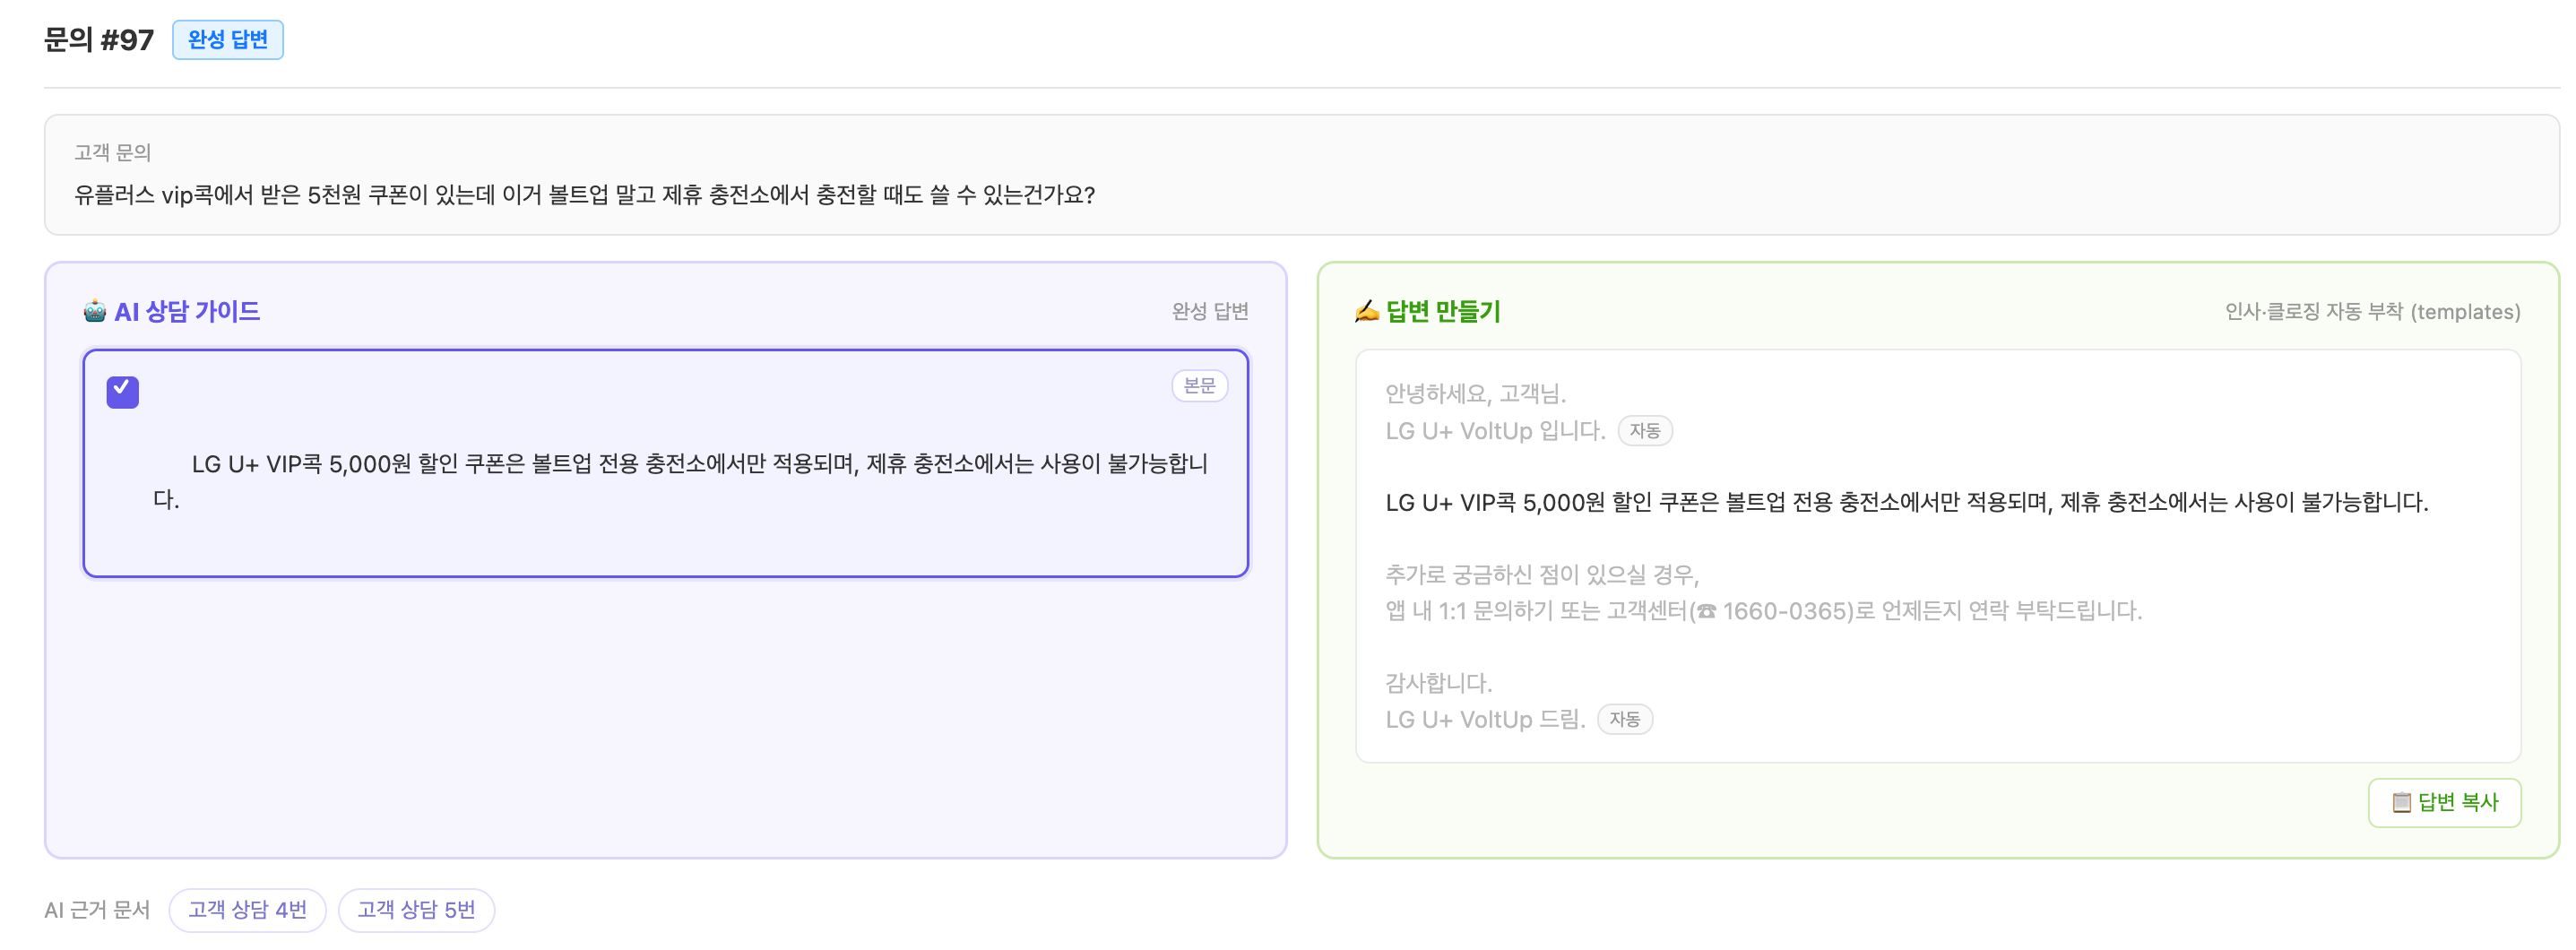Click the customer inquiry text box
The width and height of the screenshot is (2576, 950).
(1301, 174)
